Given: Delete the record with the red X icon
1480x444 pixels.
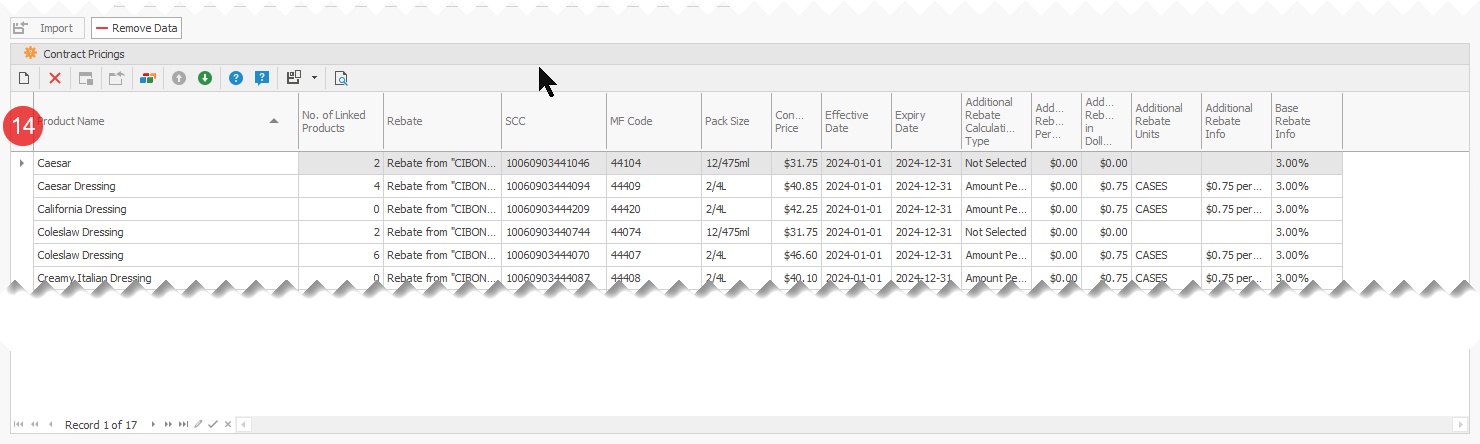Looking at the screenshot, I should [x=55, y=78].
